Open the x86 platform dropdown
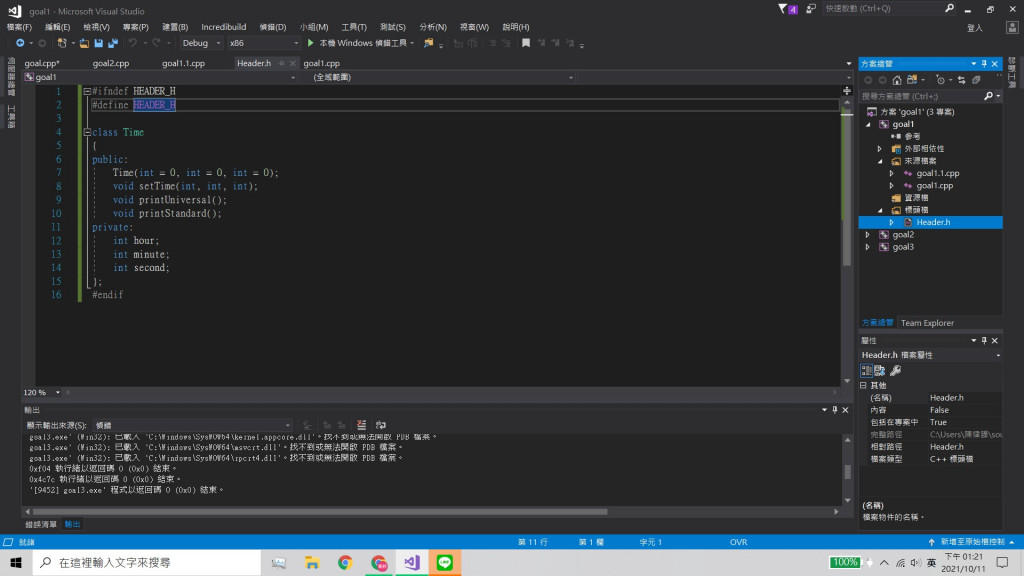 (x=264, y=43)
